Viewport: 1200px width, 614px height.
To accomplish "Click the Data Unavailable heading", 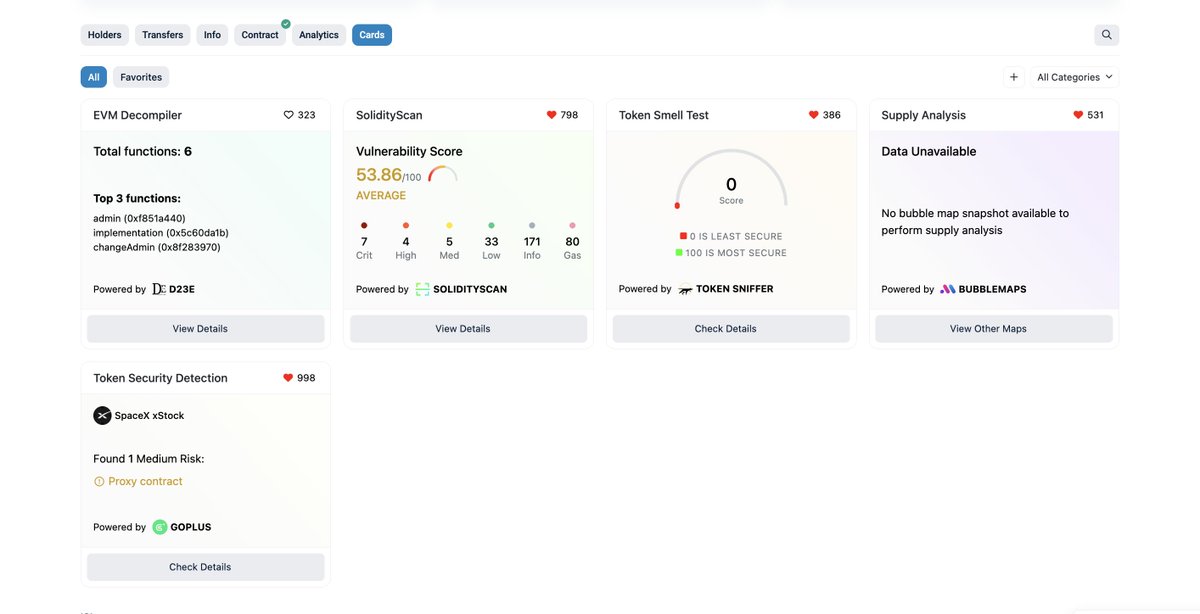I will pyautogui.click(x=929, y=152).
